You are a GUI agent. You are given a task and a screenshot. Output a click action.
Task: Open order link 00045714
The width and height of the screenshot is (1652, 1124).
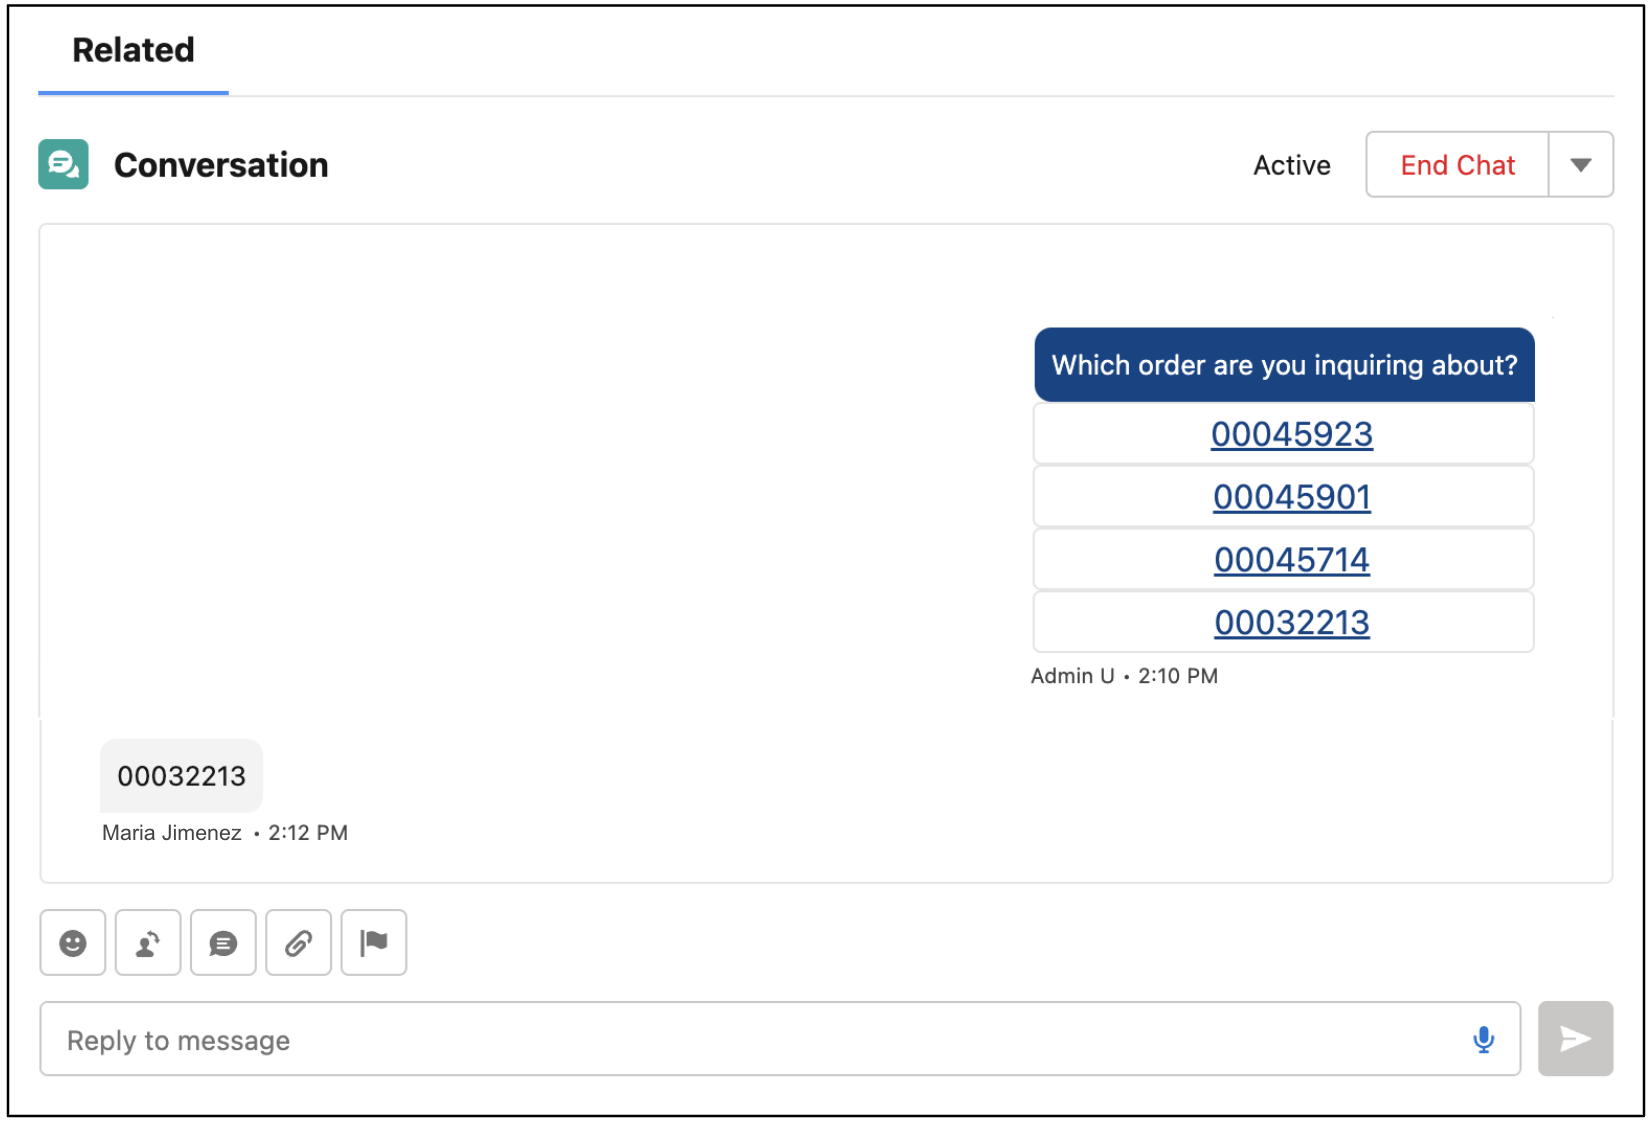tap(1291, 559)
